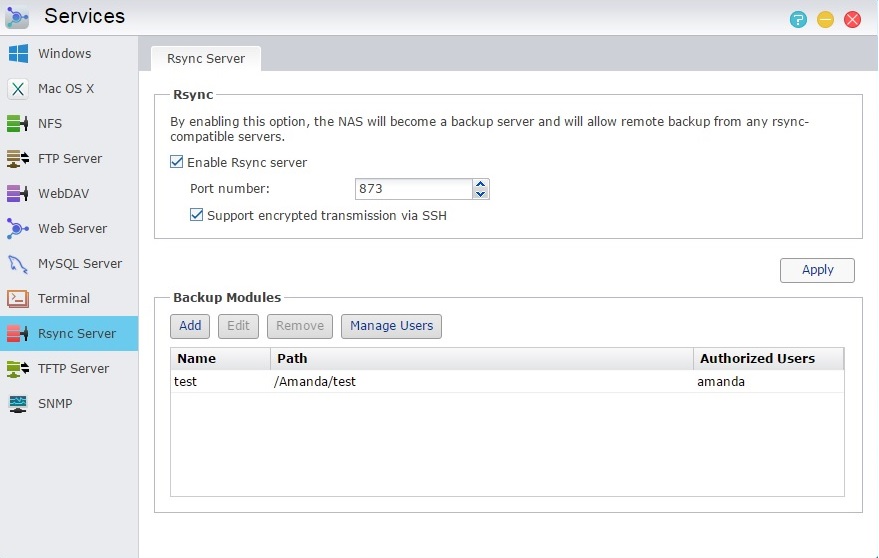Select the Mac OS X icon

(18, 89)
